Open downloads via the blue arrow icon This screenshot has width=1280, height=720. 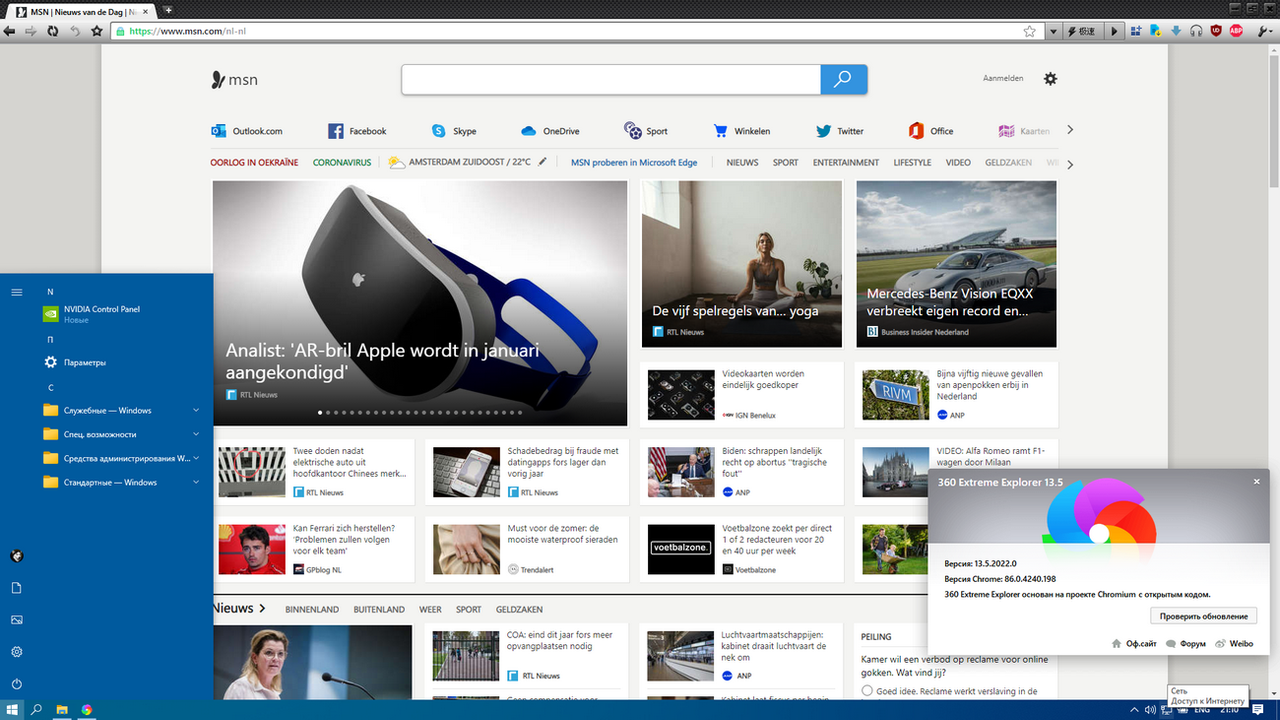point(1176,31)
